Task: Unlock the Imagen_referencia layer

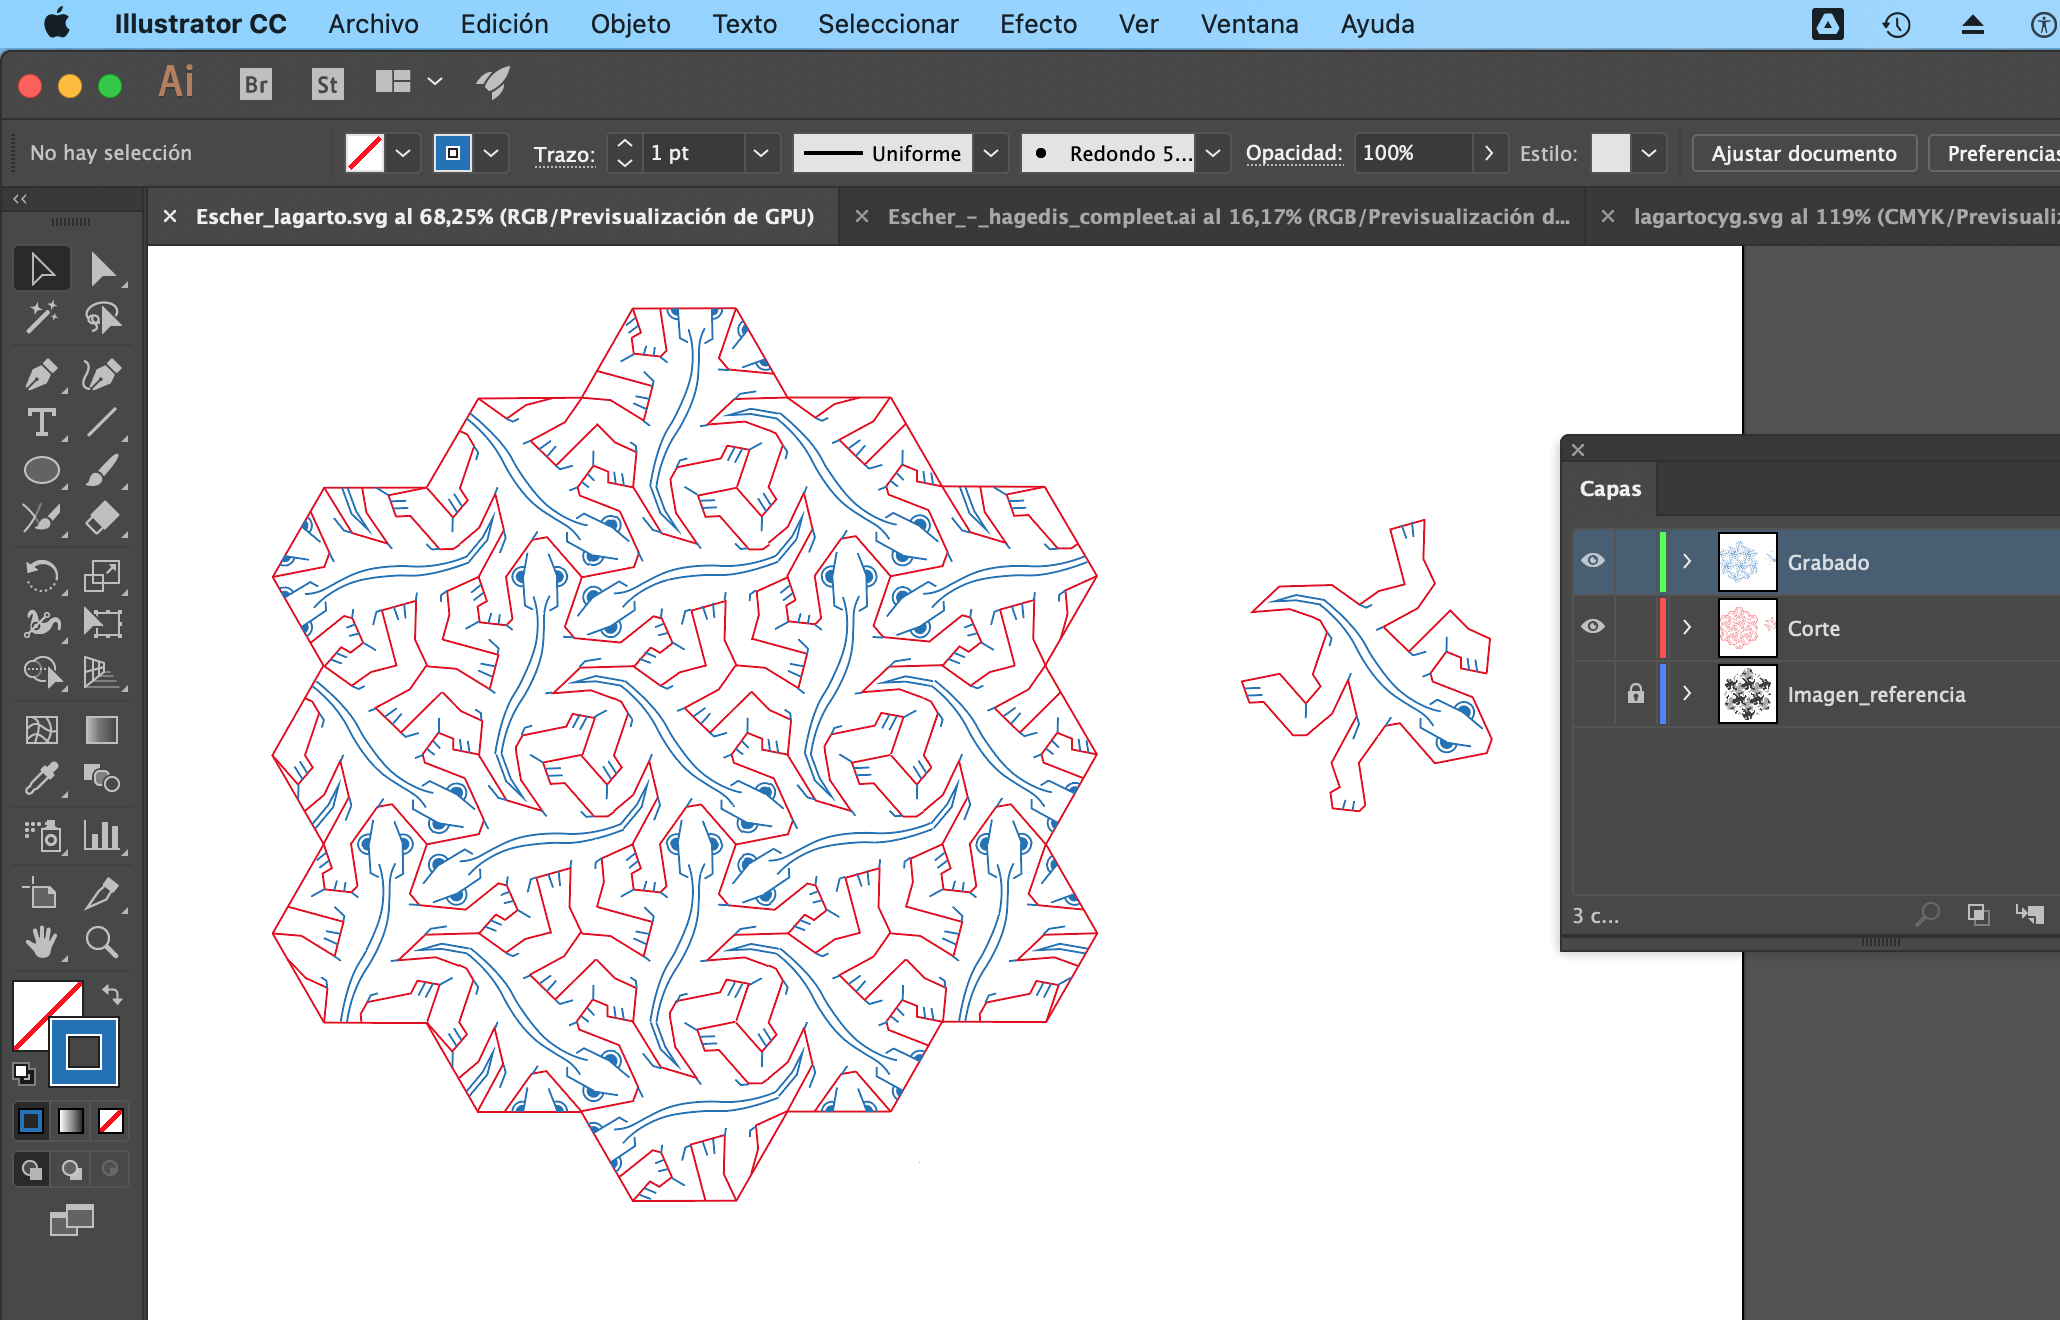Action: pyautogui.click(x=1636, y=693)
